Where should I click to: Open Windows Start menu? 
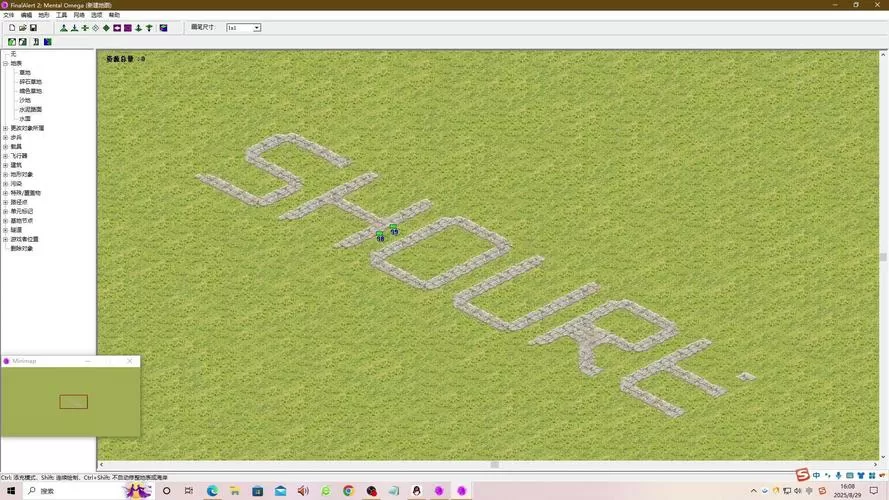(11, 491)
